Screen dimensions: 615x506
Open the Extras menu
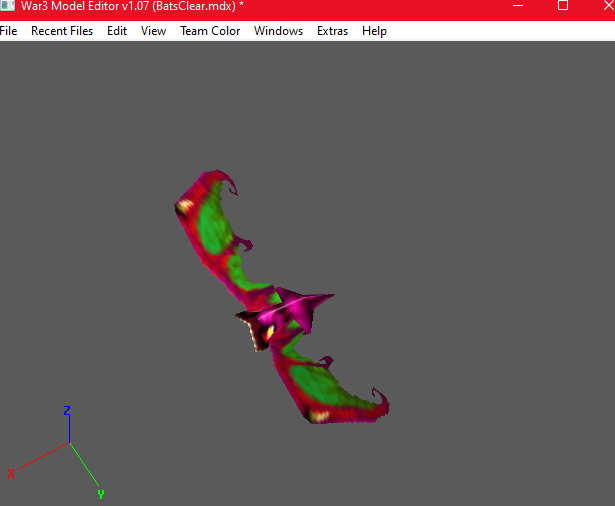[x=332, y=31]
